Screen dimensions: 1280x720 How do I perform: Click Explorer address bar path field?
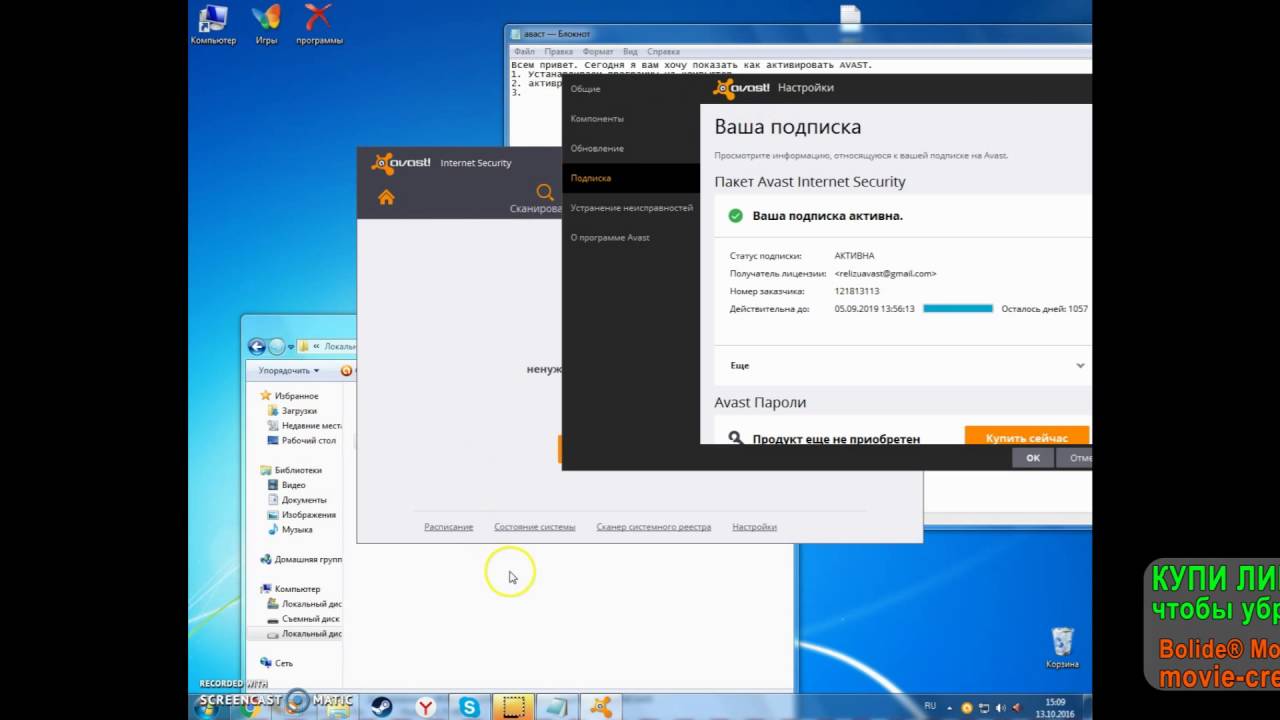[326, 346]
